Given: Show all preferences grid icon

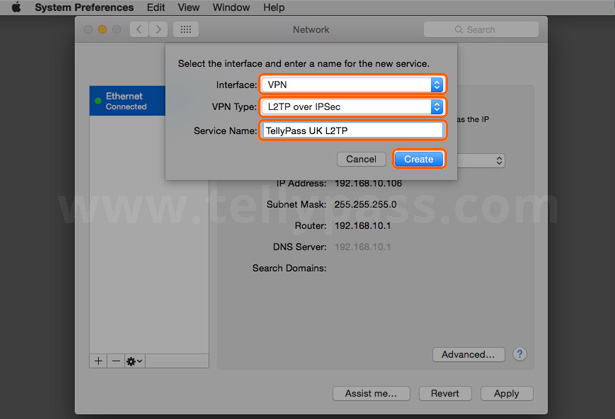Looking at the screenshot, I should (186, 29).
